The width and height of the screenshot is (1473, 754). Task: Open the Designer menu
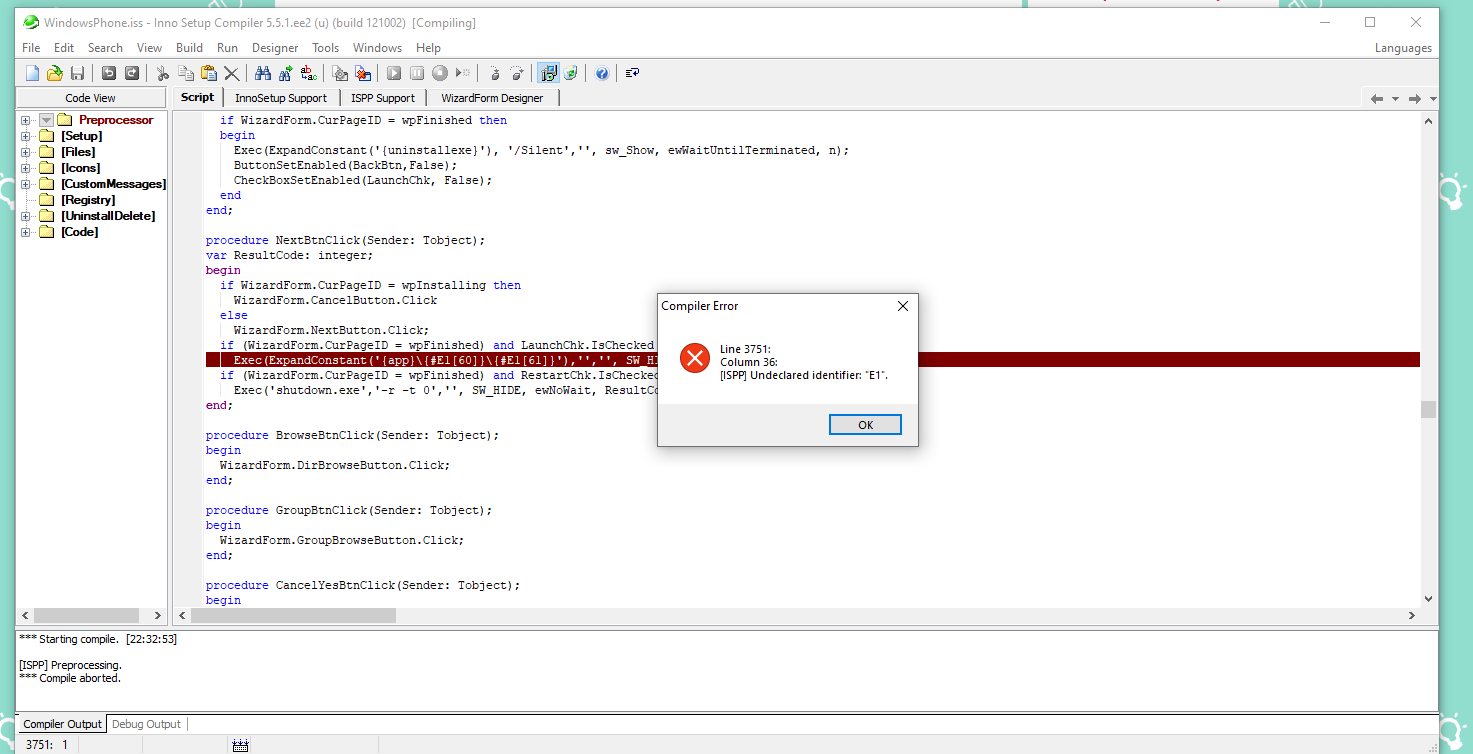(275, 48)
